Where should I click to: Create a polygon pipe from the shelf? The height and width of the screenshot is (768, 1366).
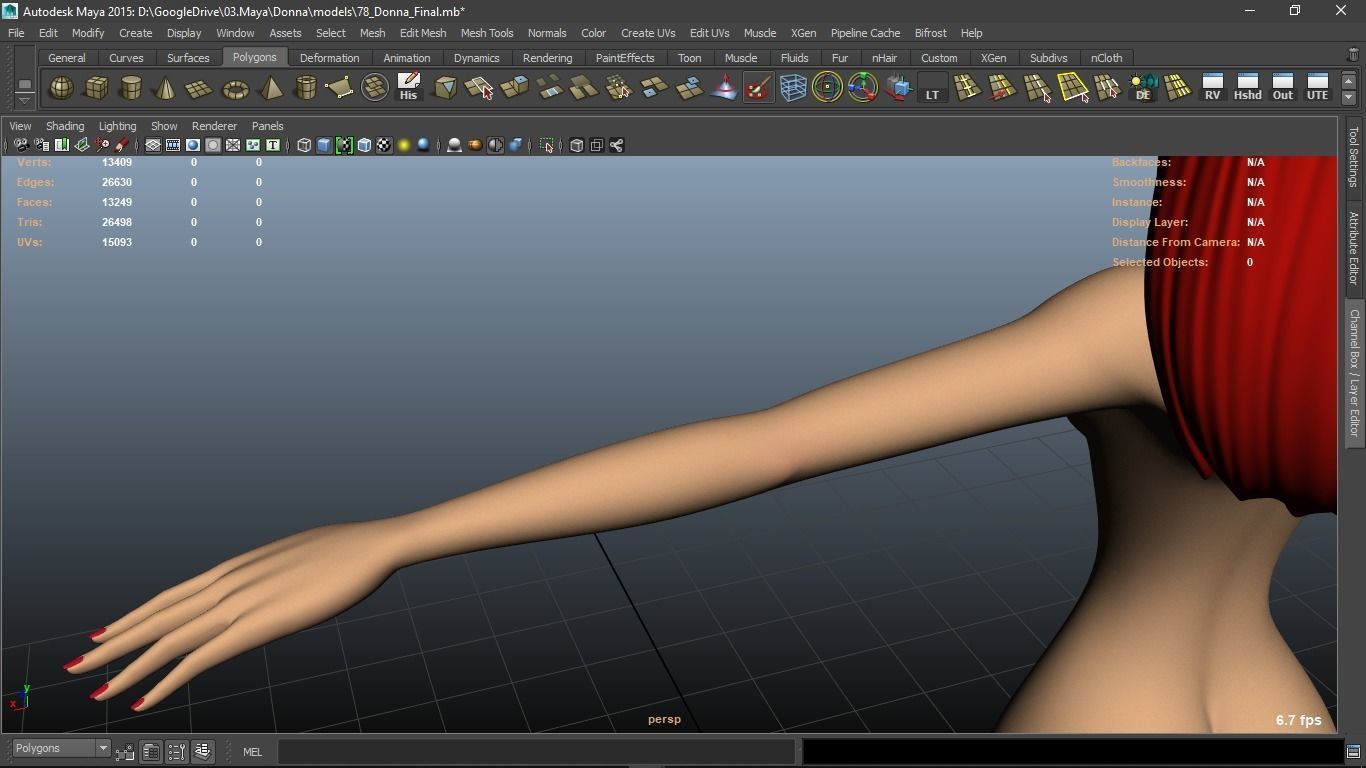click(305, 88)
